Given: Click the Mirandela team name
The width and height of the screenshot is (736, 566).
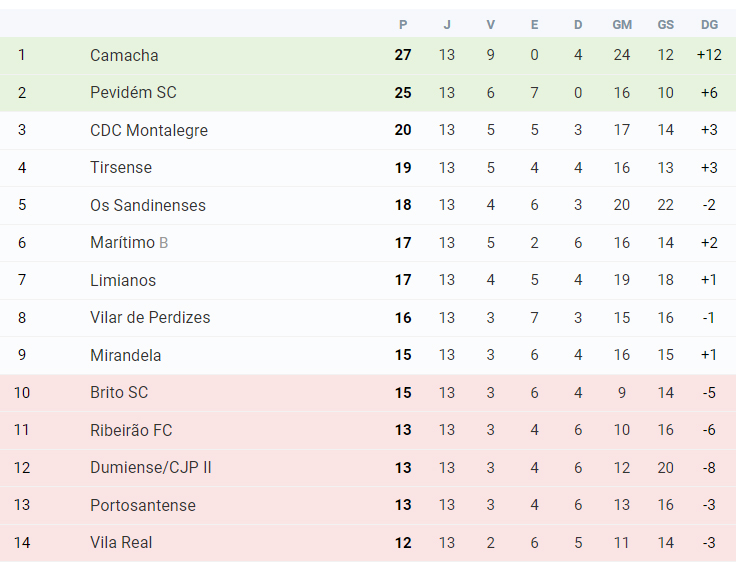Looking at the screenshot, I should click(125, 355).
